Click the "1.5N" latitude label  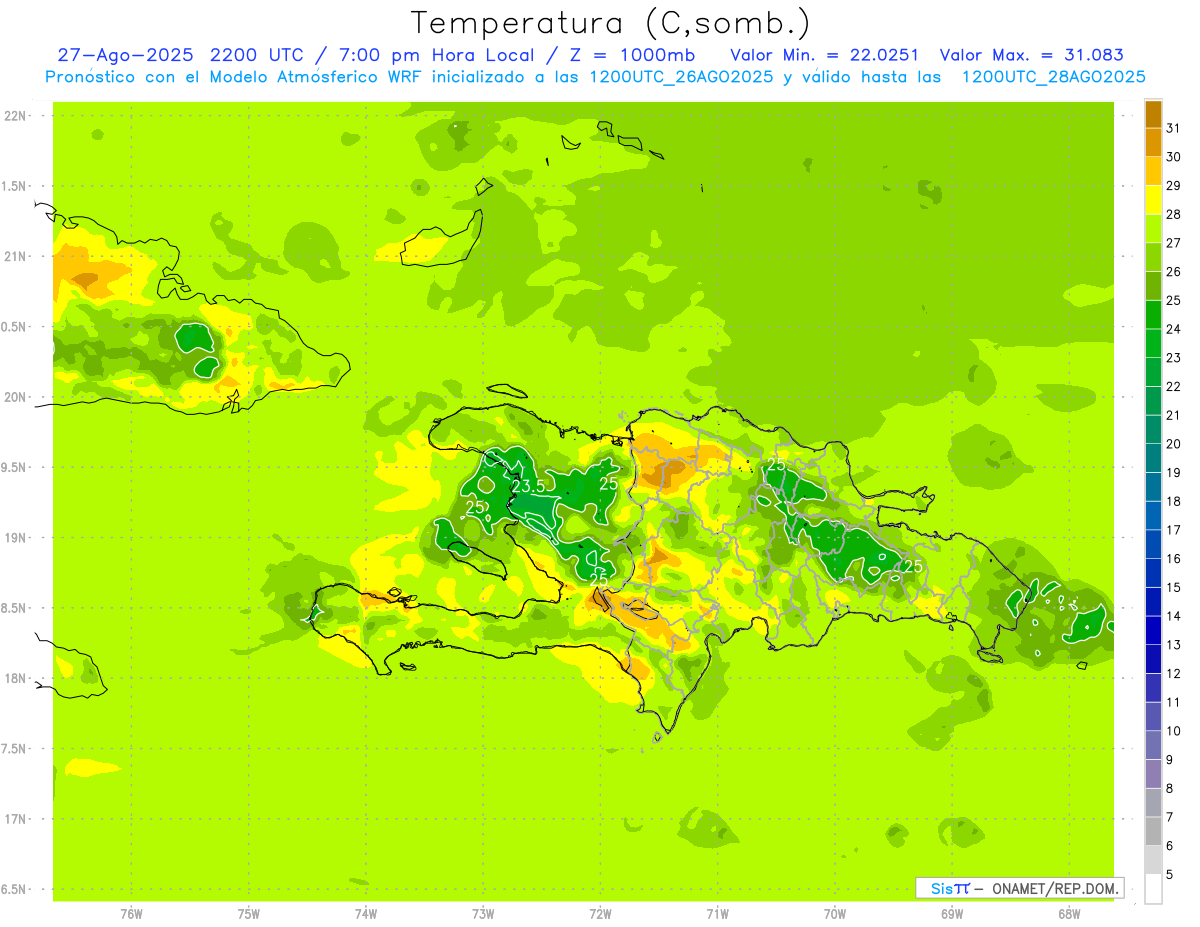[x=15, y=186]
